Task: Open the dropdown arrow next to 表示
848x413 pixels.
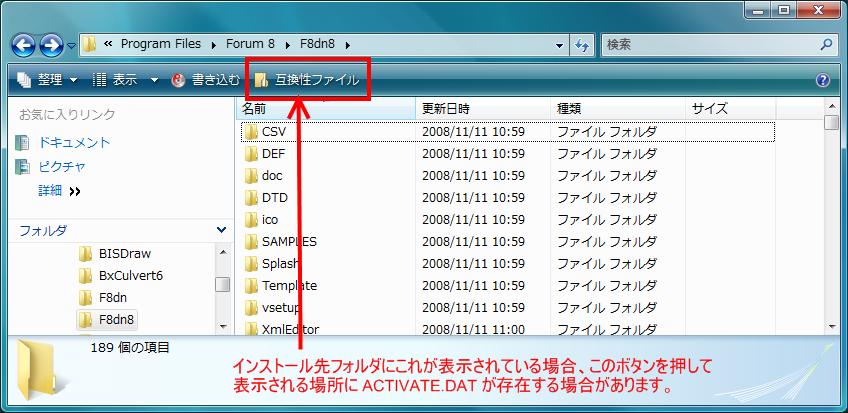Action: [154, 81]
